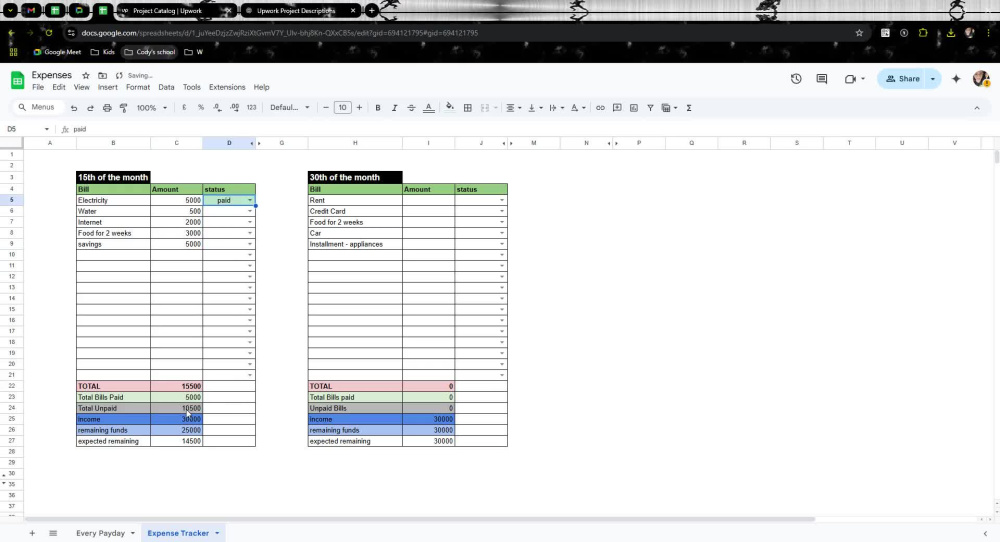Open the Google Meet bookmark

tap(57, 52)
